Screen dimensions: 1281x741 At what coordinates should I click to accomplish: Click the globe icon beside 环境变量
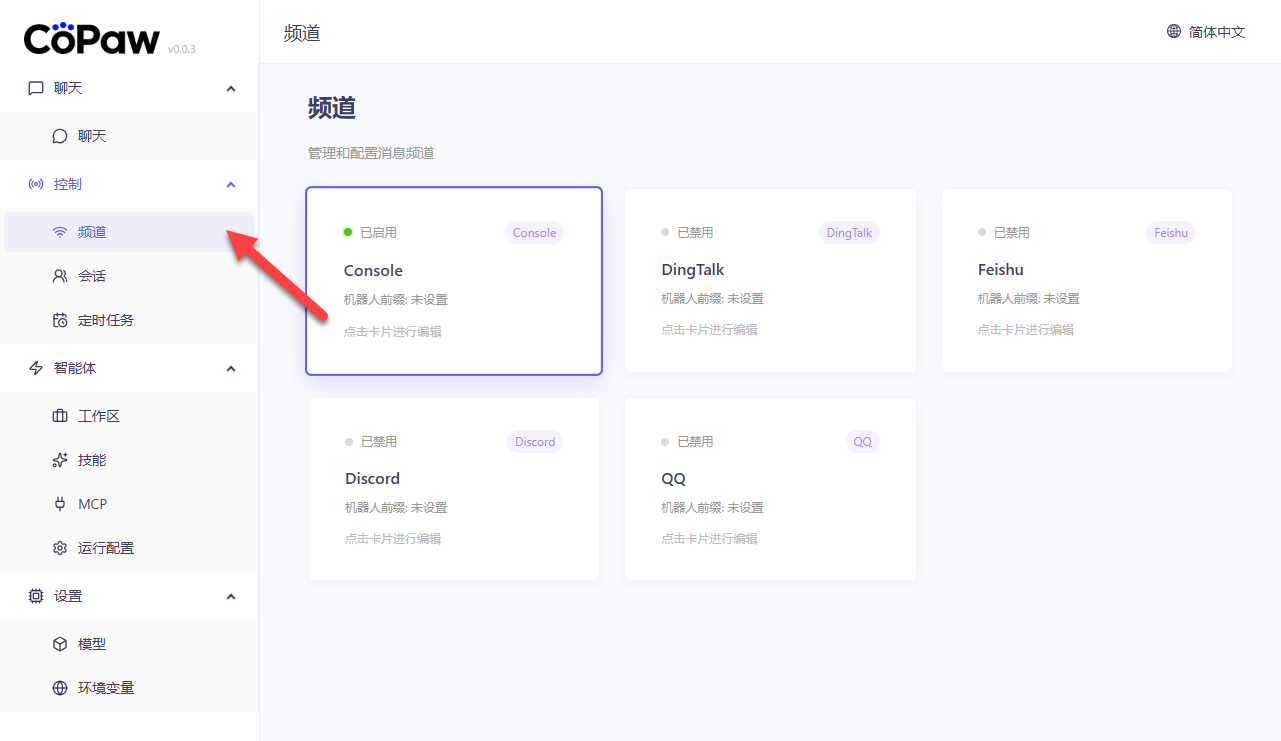tap(60, 688)
